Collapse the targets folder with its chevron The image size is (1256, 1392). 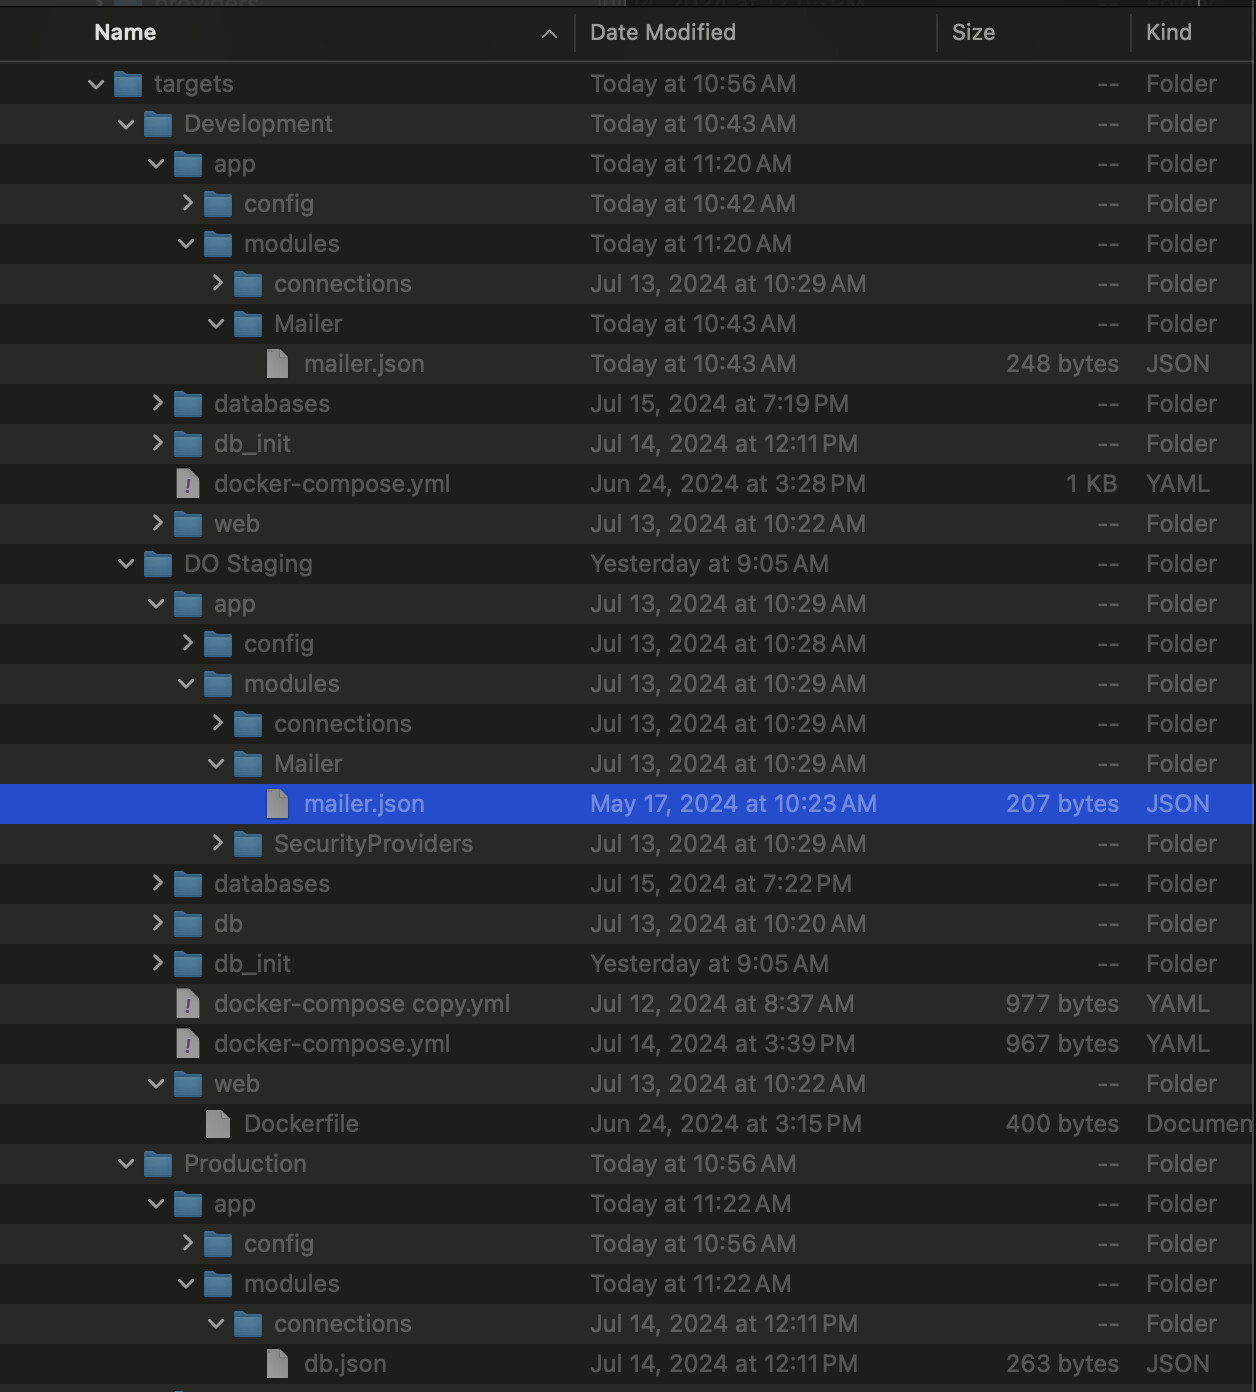(96, 84)
